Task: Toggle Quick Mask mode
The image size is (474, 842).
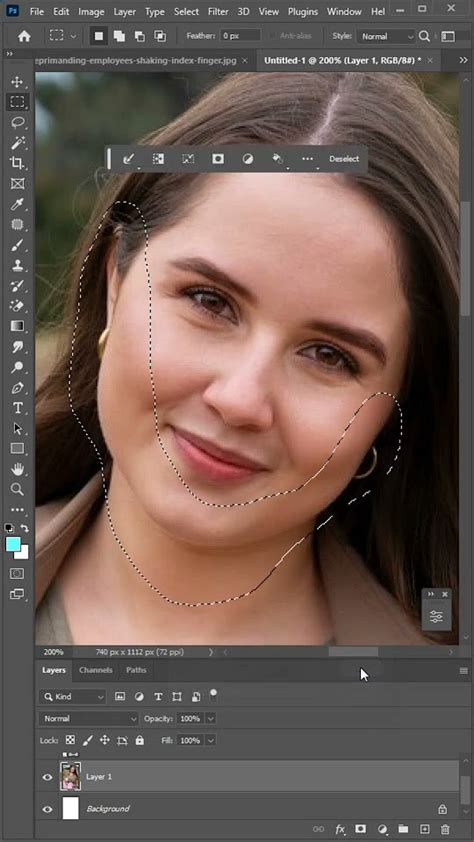Action: (x=17, y=574)
